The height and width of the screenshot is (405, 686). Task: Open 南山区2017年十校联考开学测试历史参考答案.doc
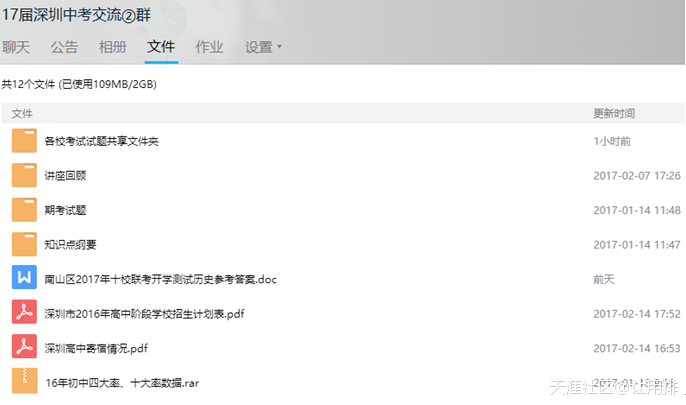point(161,279)
